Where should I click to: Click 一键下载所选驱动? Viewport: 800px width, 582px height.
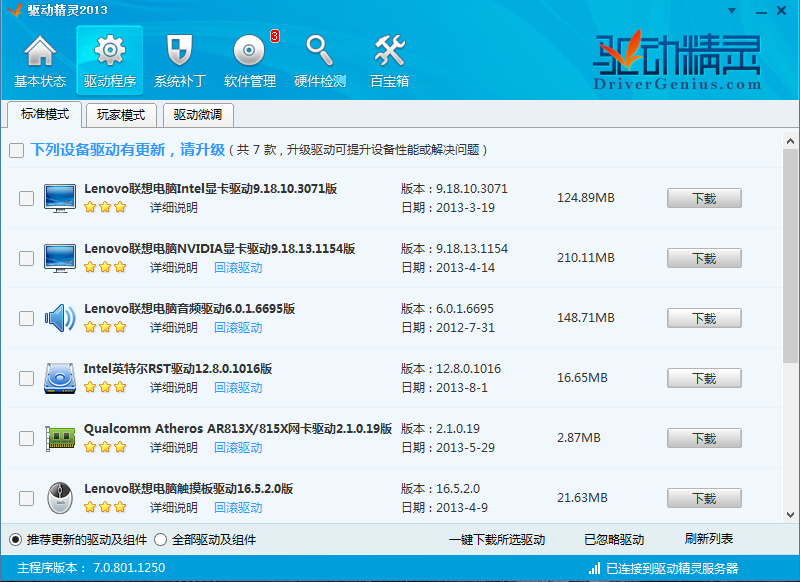click(x=497, y=540)
